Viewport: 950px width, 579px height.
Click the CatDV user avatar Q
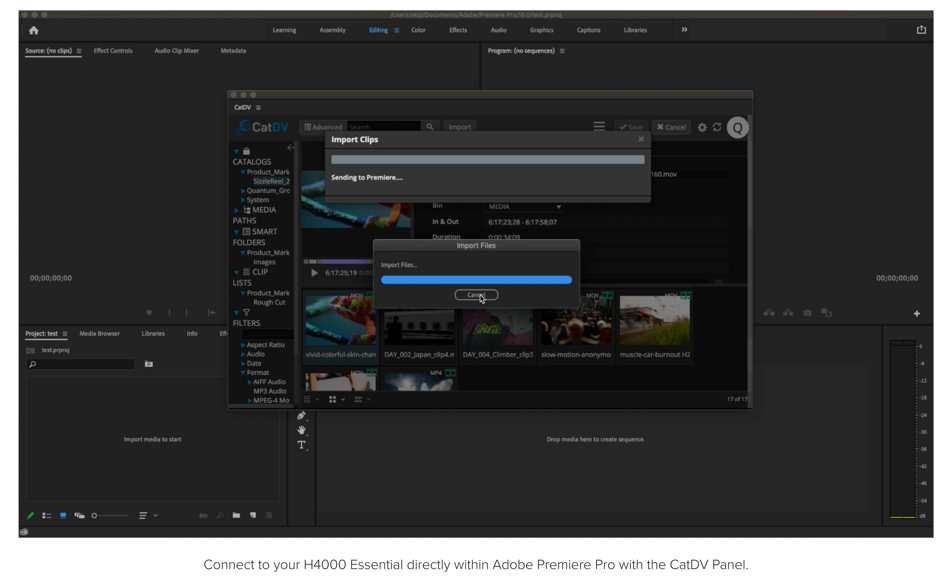(x=738, y=127)
